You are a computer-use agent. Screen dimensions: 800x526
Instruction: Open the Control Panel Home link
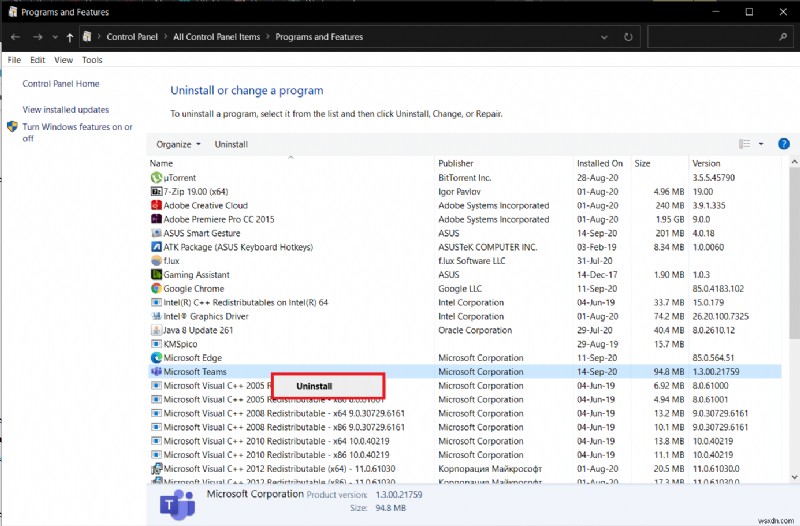pyautogui.click(x=61, y=84)
